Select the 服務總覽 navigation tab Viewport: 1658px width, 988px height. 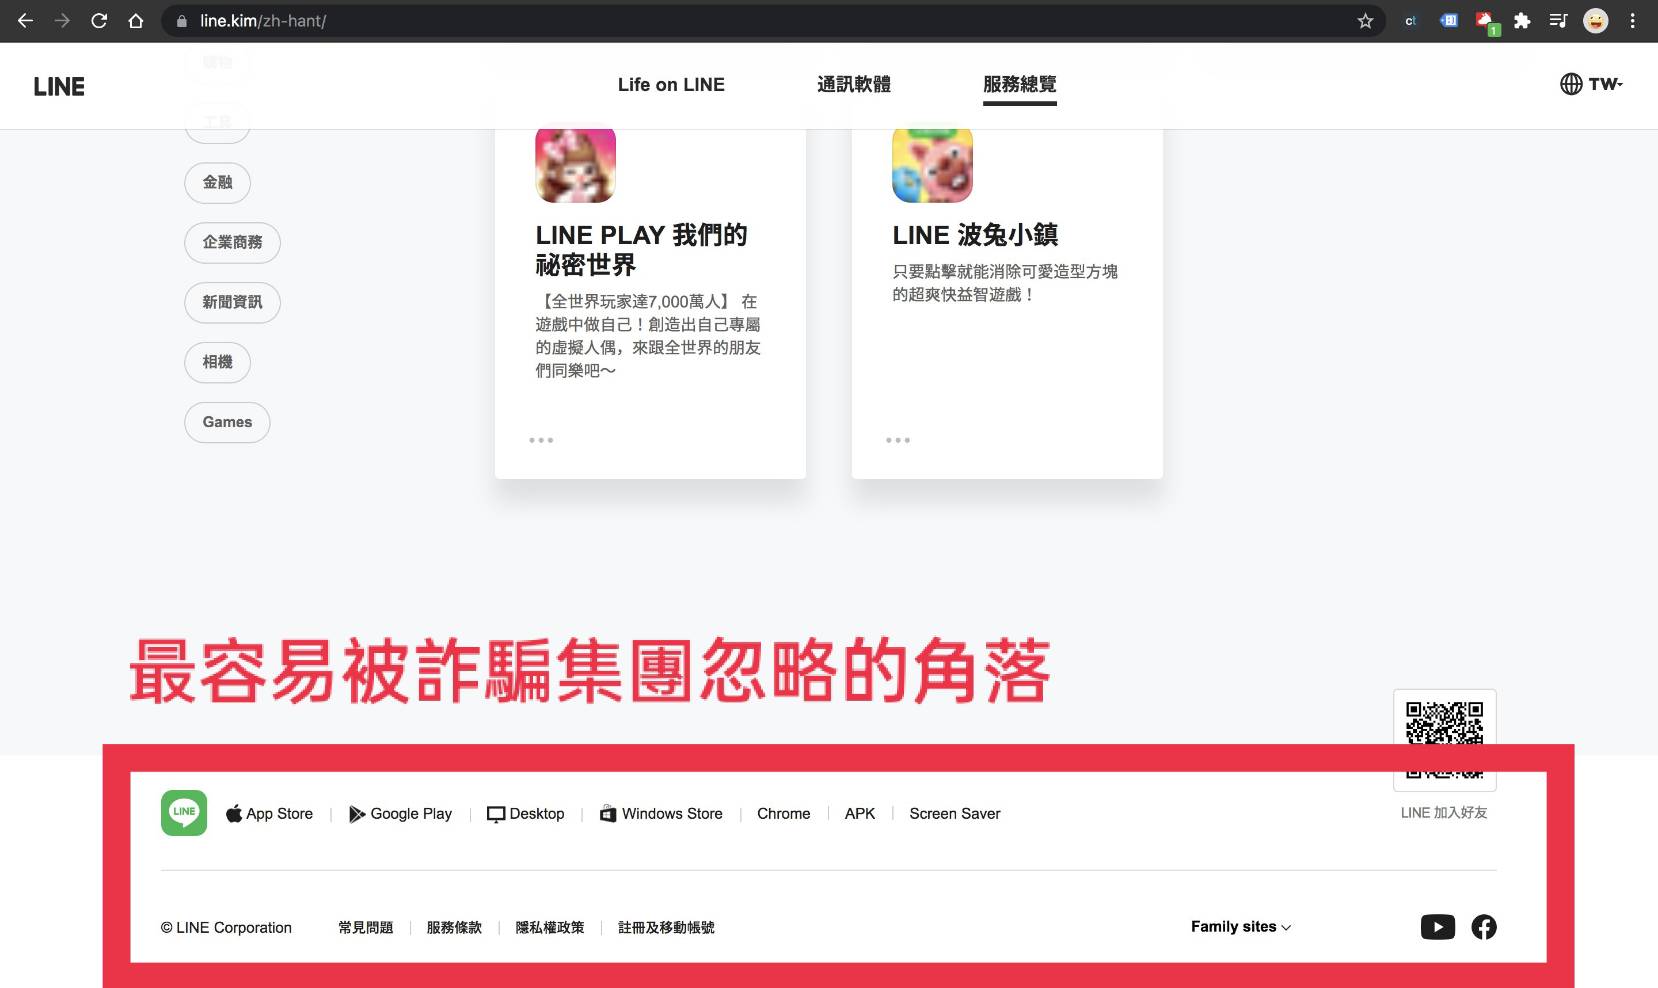click(1019, 85)
